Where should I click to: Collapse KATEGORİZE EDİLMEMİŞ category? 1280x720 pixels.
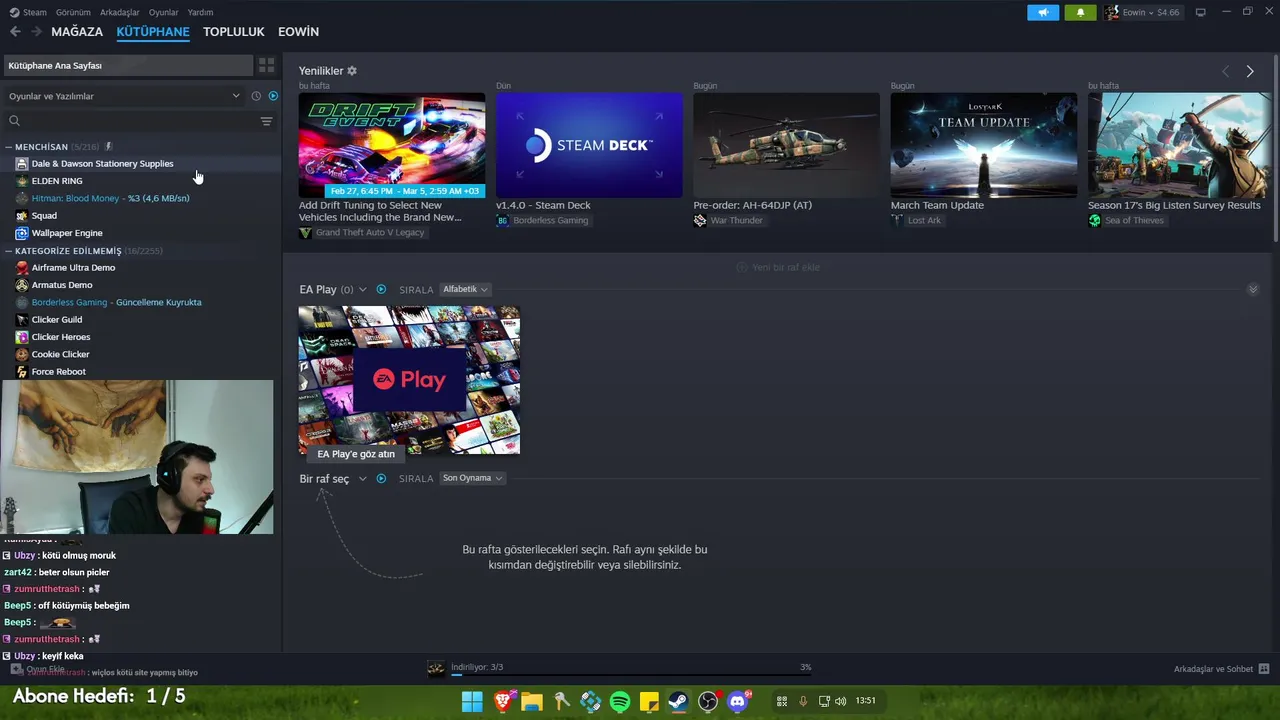8,251
